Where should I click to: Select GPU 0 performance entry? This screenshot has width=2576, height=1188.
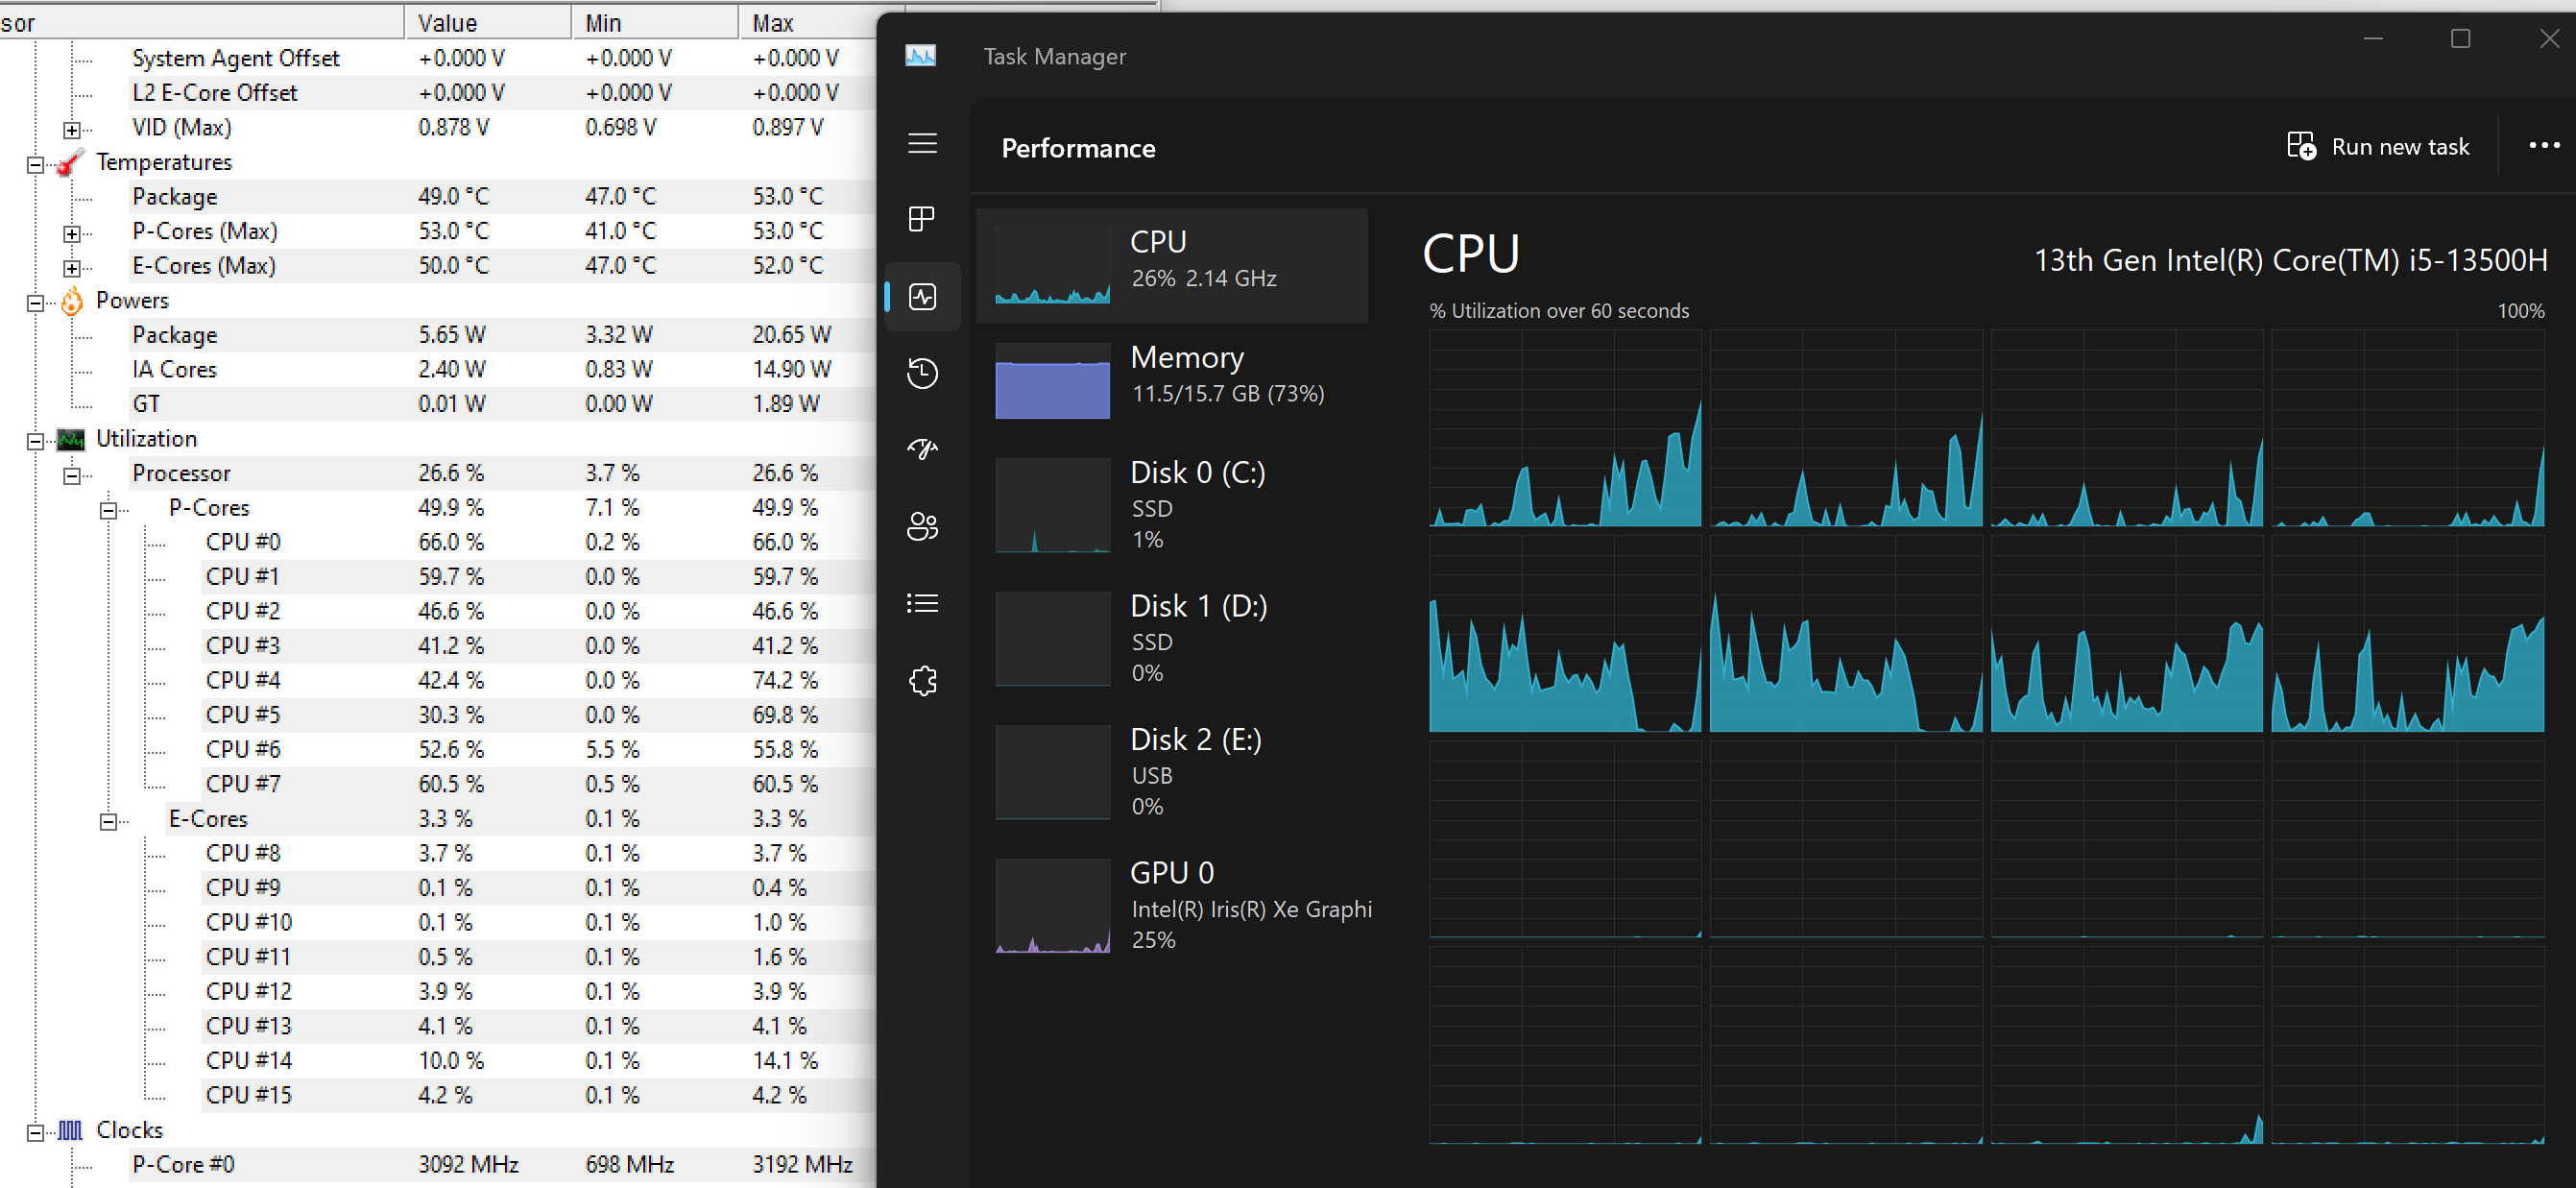[1171, 905]
